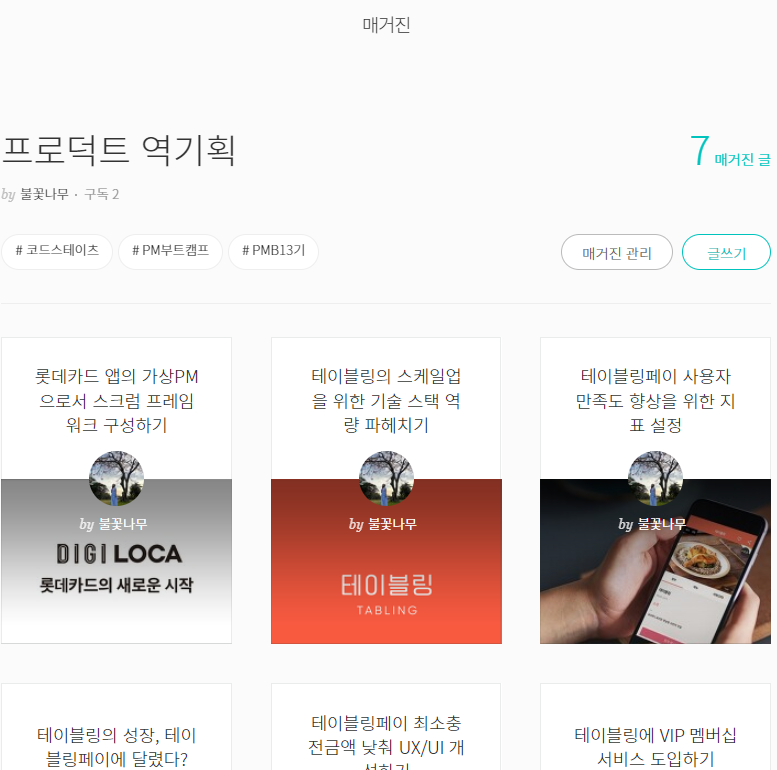Viewport: 777px width, 770px height.
Task: Click author name 불꽃나무 under magazine title
Action: 44,194
